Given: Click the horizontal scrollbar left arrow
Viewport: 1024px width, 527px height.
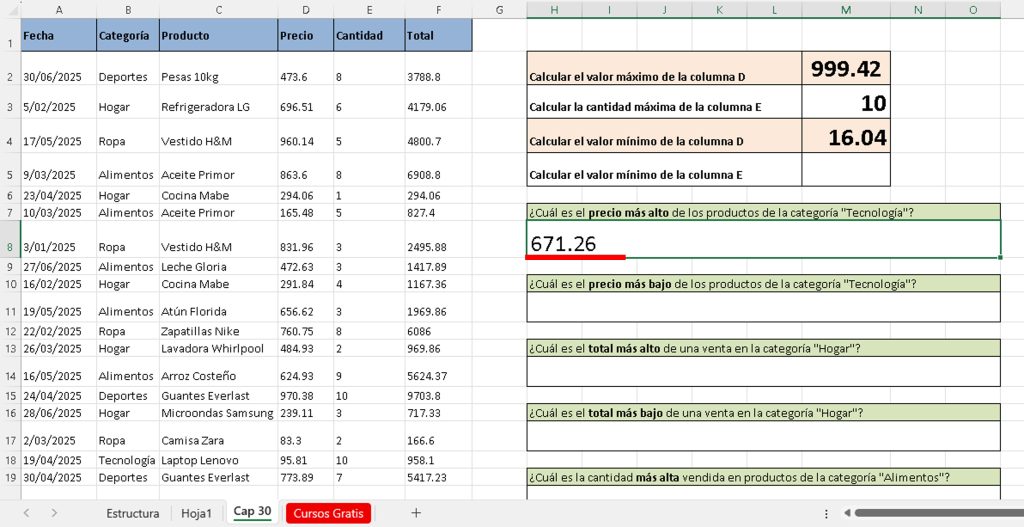Looking at the screenshot, I should click(847, 513).
